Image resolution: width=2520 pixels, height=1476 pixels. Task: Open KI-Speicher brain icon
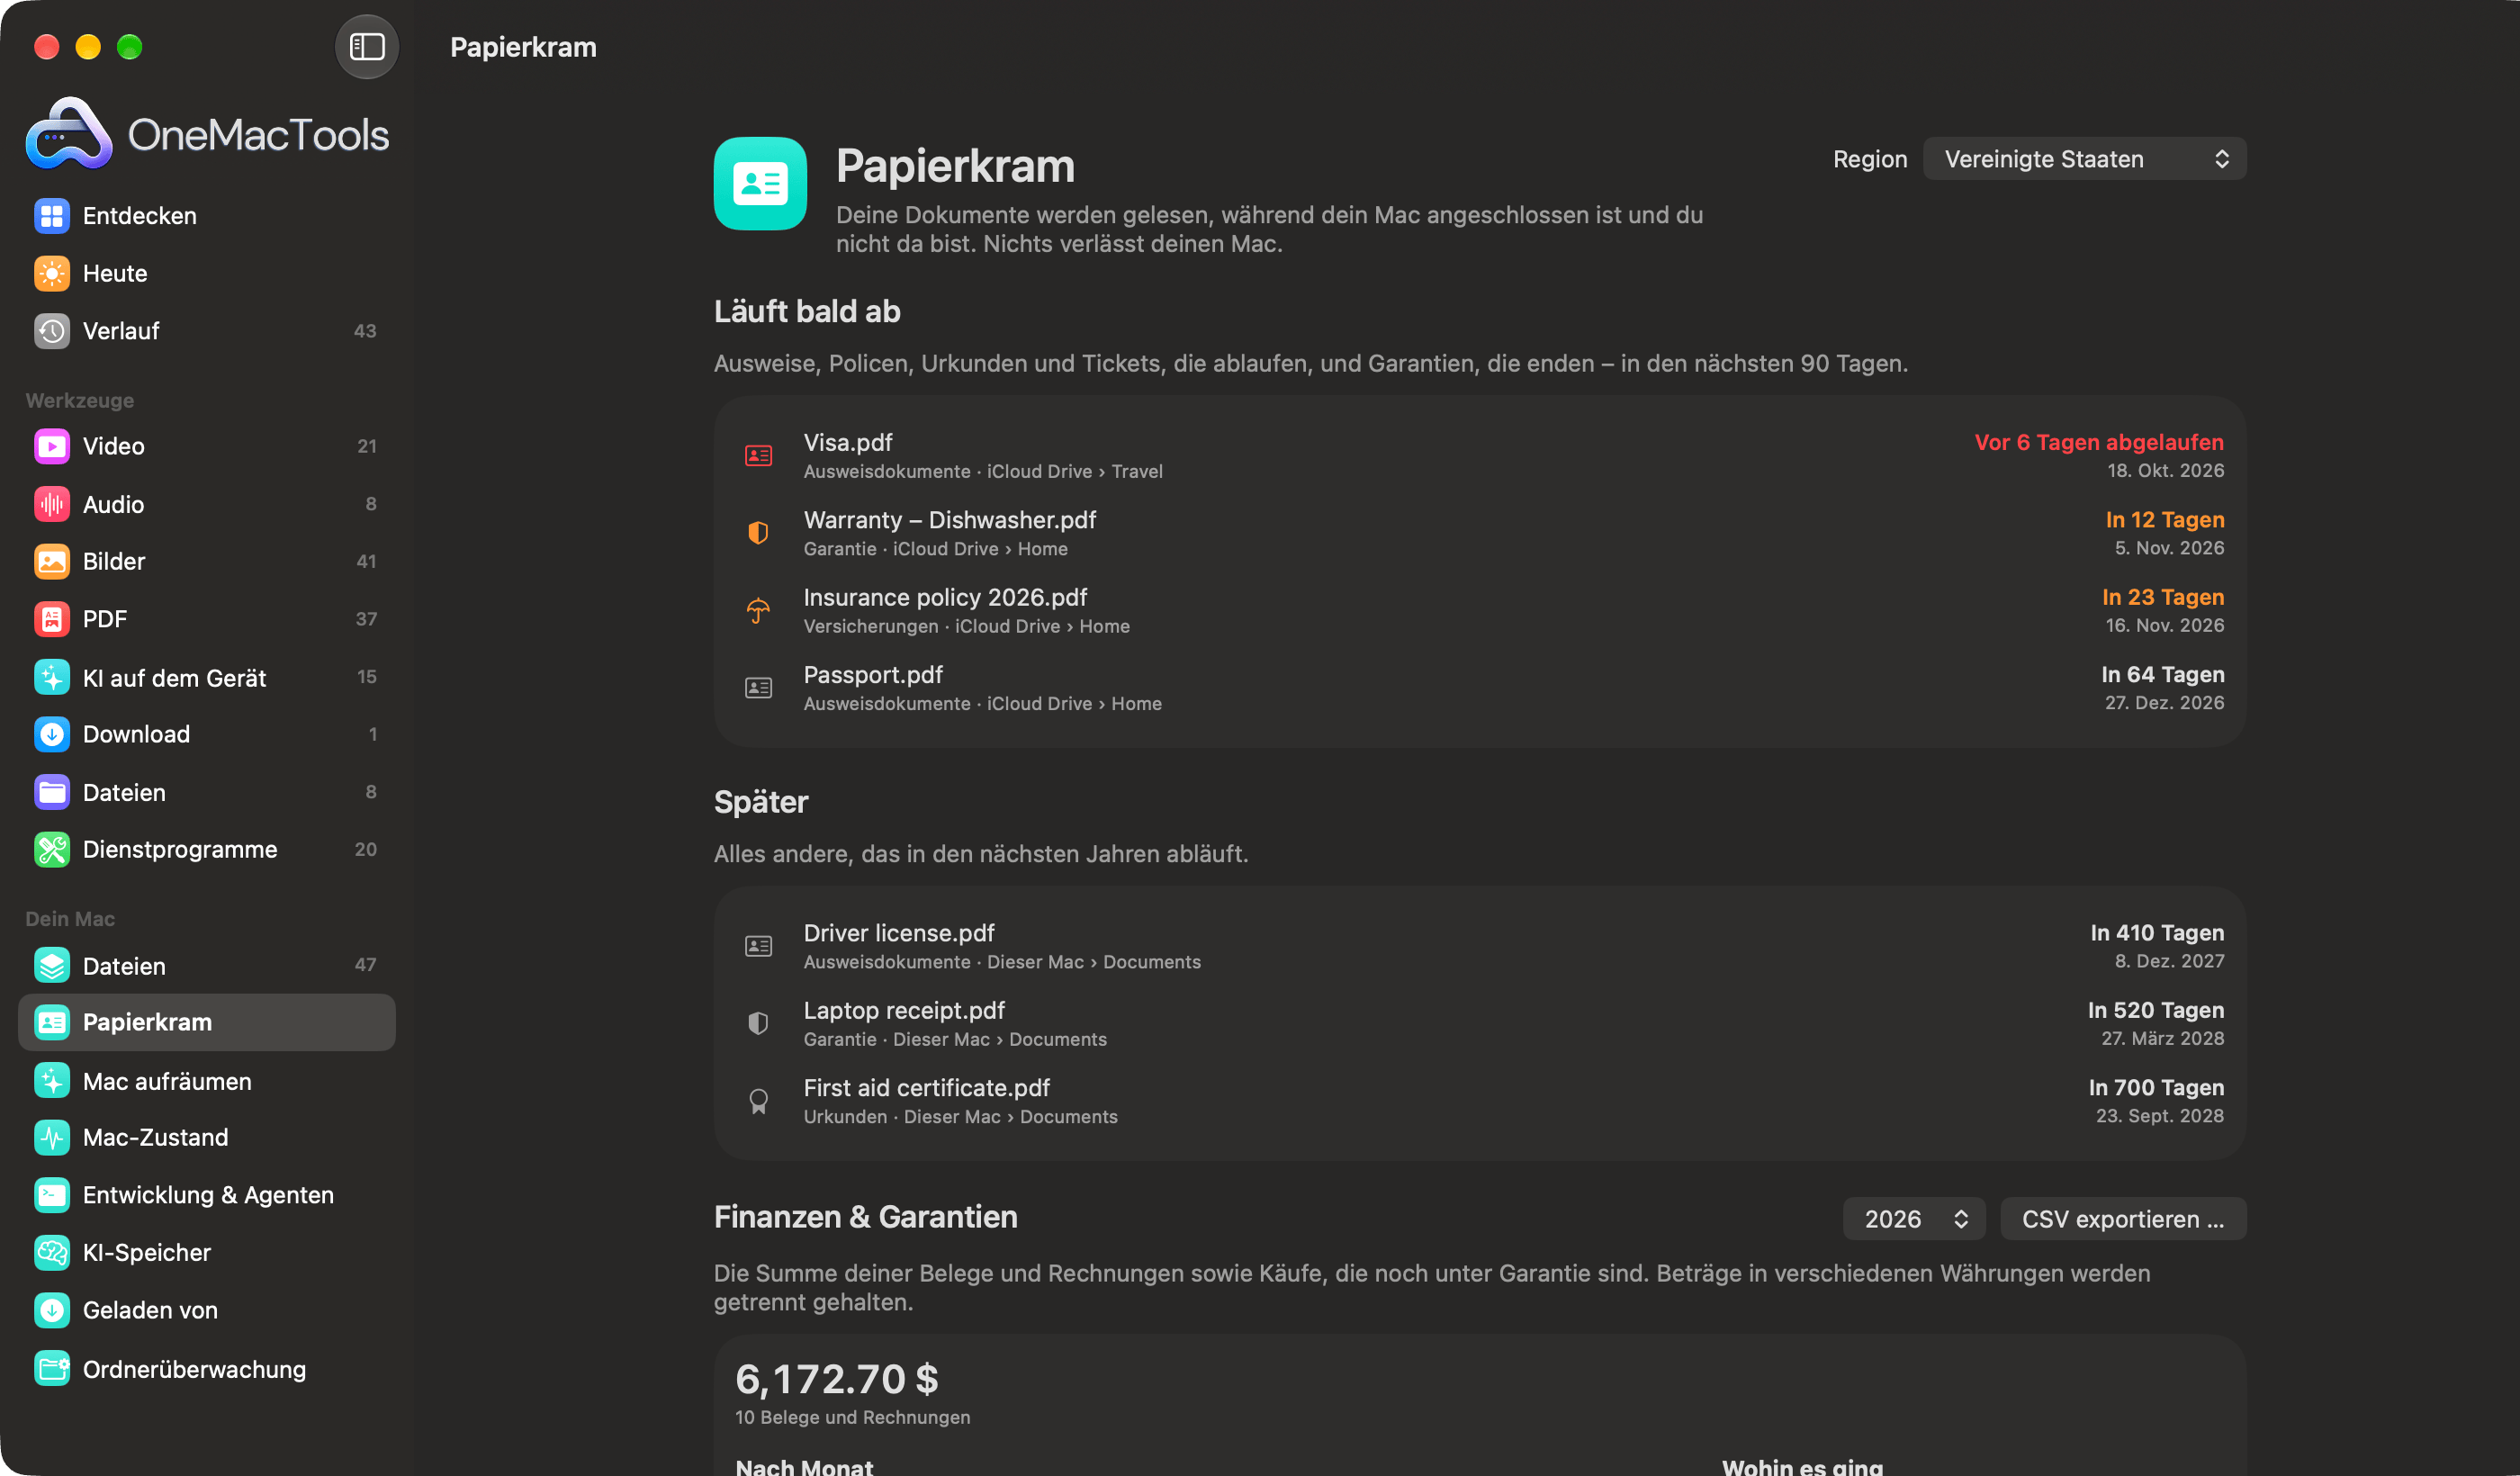coord(51,1252)
